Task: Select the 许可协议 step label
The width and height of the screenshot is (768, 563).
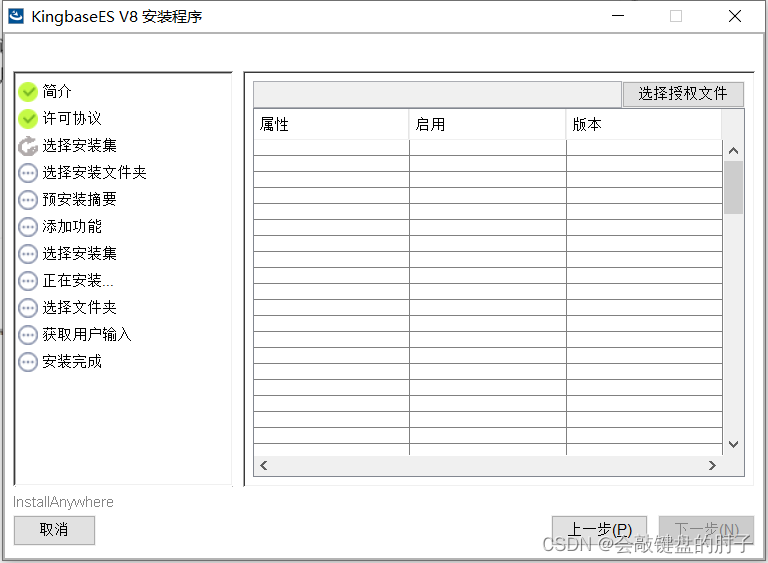Action: [x=72, y=119]
